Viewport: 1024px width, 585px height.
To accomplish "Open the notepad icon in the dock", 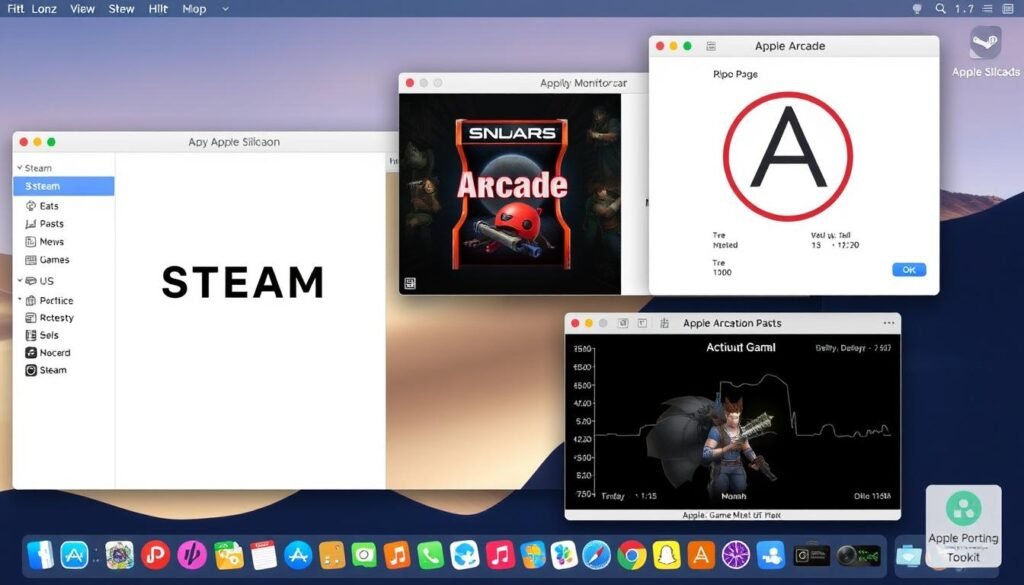I will 263,556.
